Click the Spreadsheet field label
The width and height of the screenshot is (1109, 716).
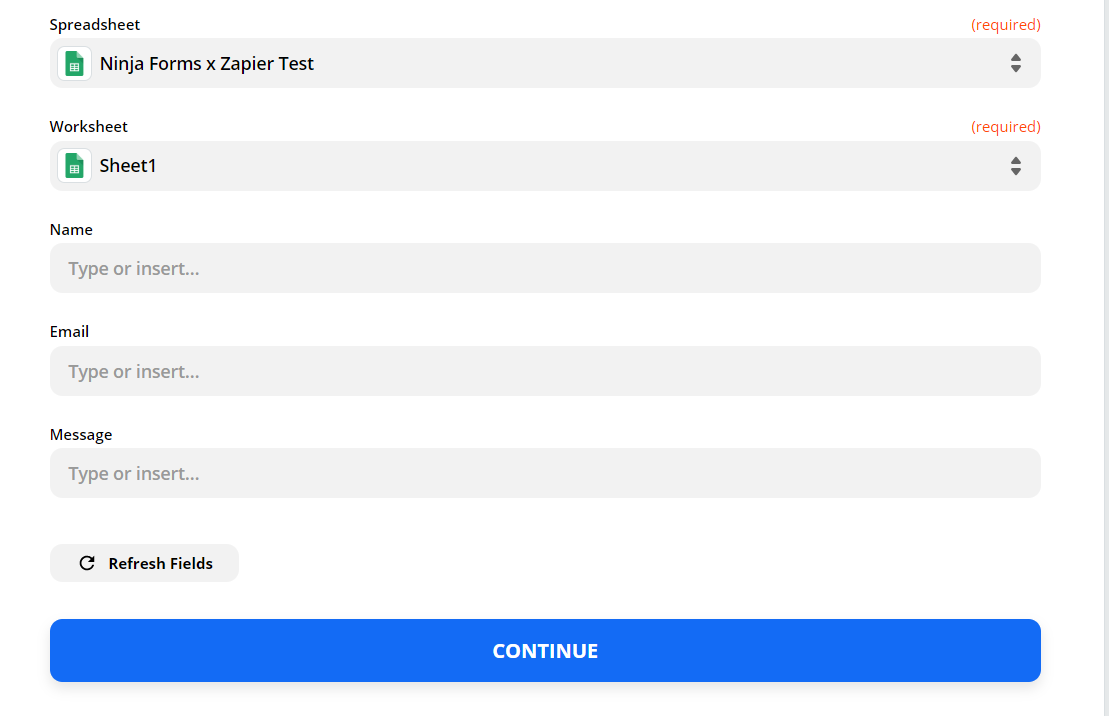click(95, 24)
